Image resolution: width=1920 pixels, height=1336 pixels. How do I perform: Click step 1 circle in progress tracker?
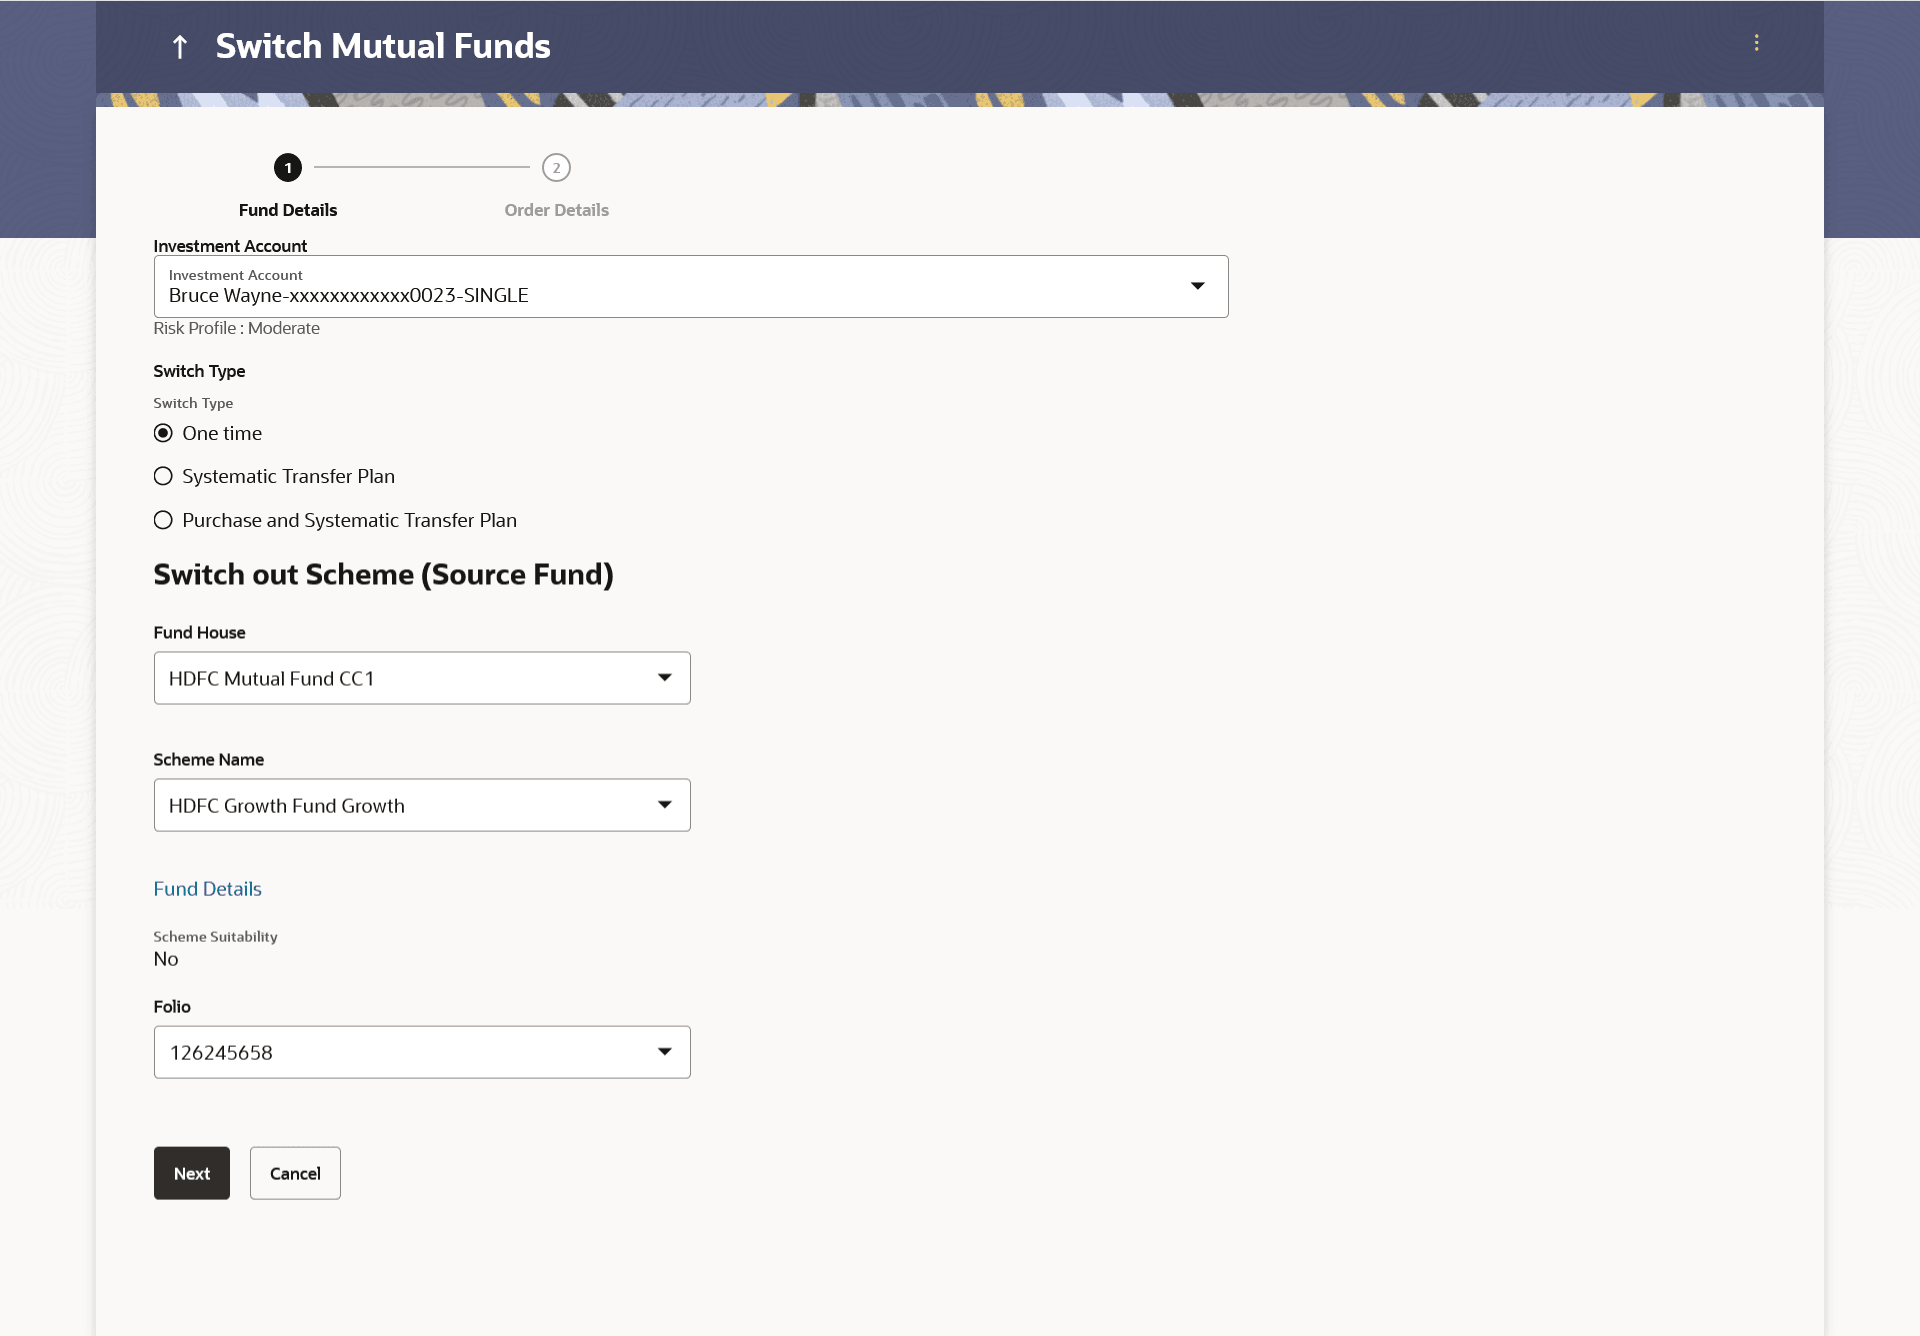pos(288,168)
